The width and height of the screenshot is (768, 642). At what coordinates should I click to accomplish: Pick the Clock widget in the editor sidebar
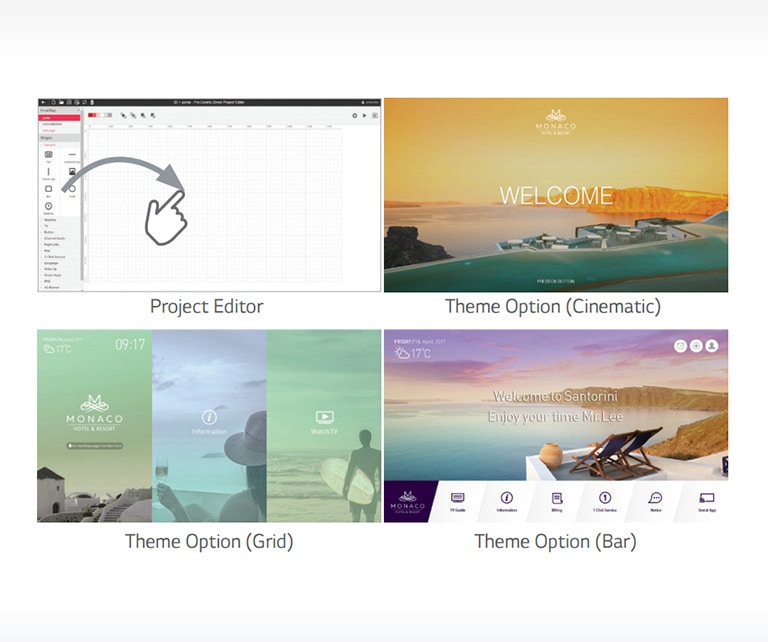point(48,206)
